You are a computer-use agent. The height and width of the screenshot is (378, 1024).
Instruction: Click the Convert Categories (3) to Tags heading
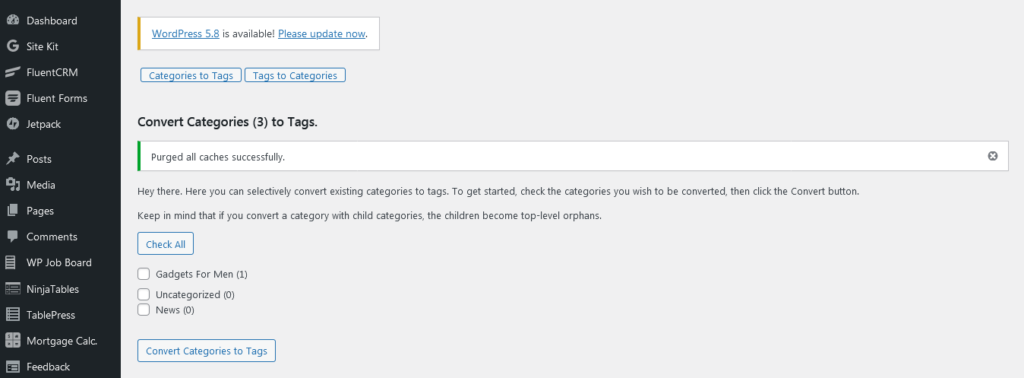(x=227, y=122)
